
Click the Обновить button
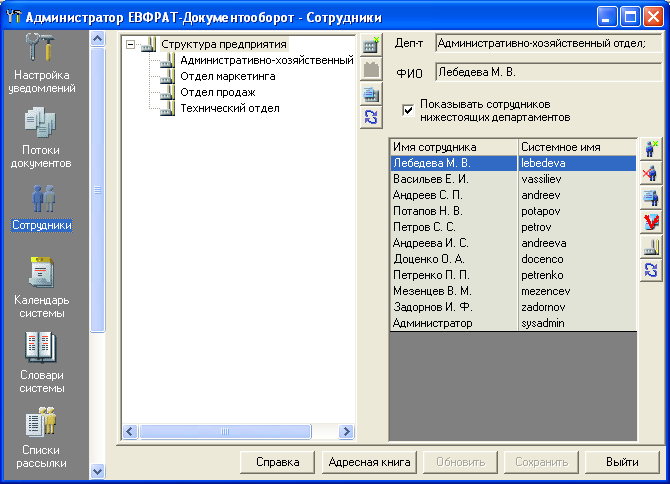coord(461,462)
